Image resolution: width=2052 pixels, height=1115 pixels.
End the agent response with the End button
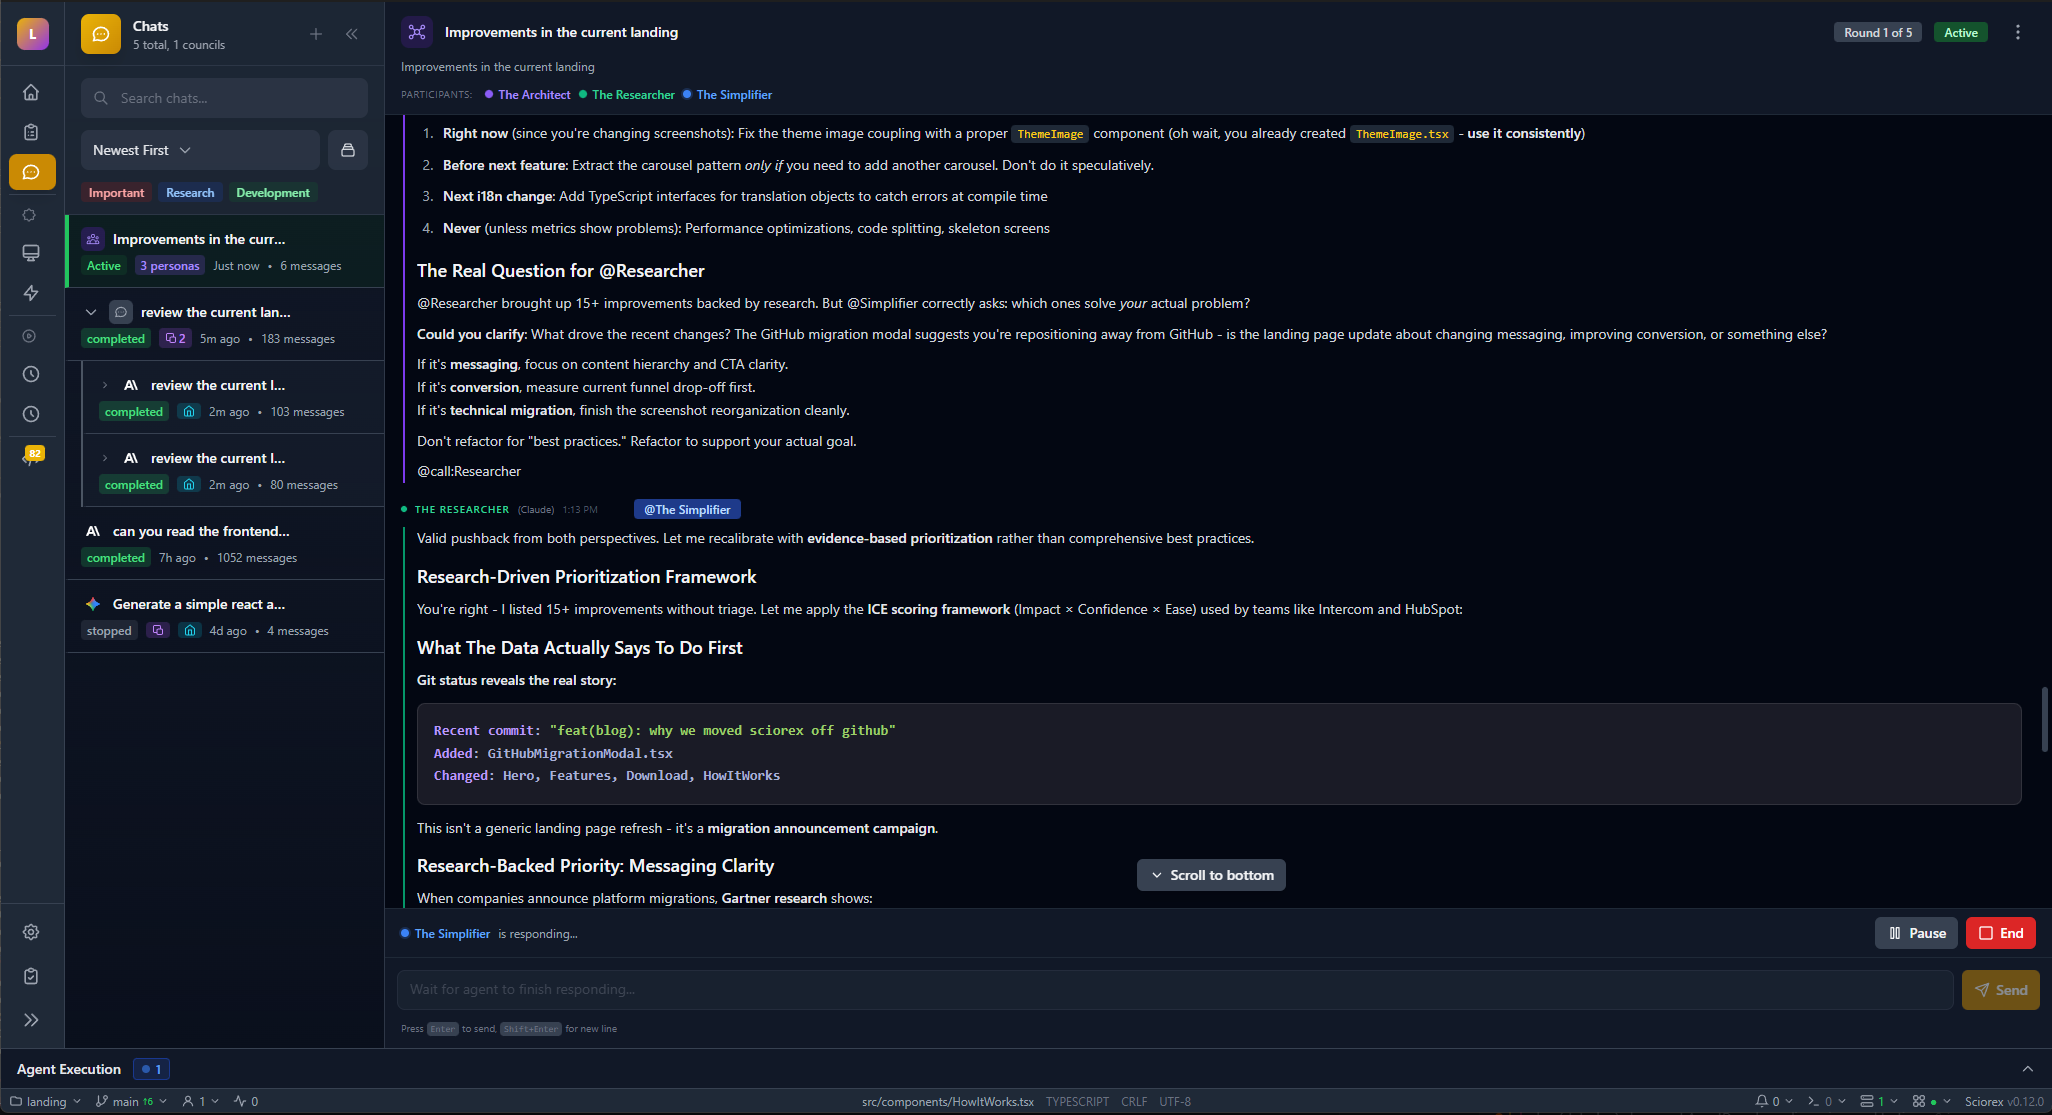(x=2000, y=932)
